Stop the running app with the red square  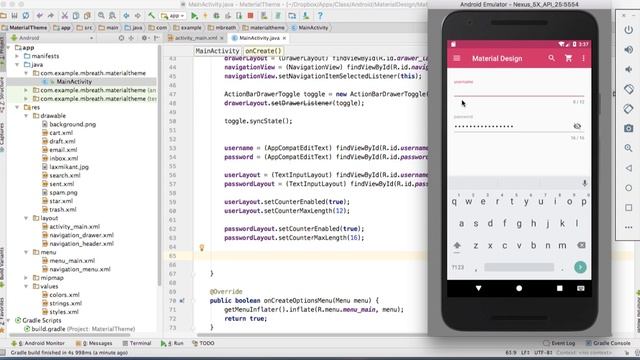coord(250,16)
